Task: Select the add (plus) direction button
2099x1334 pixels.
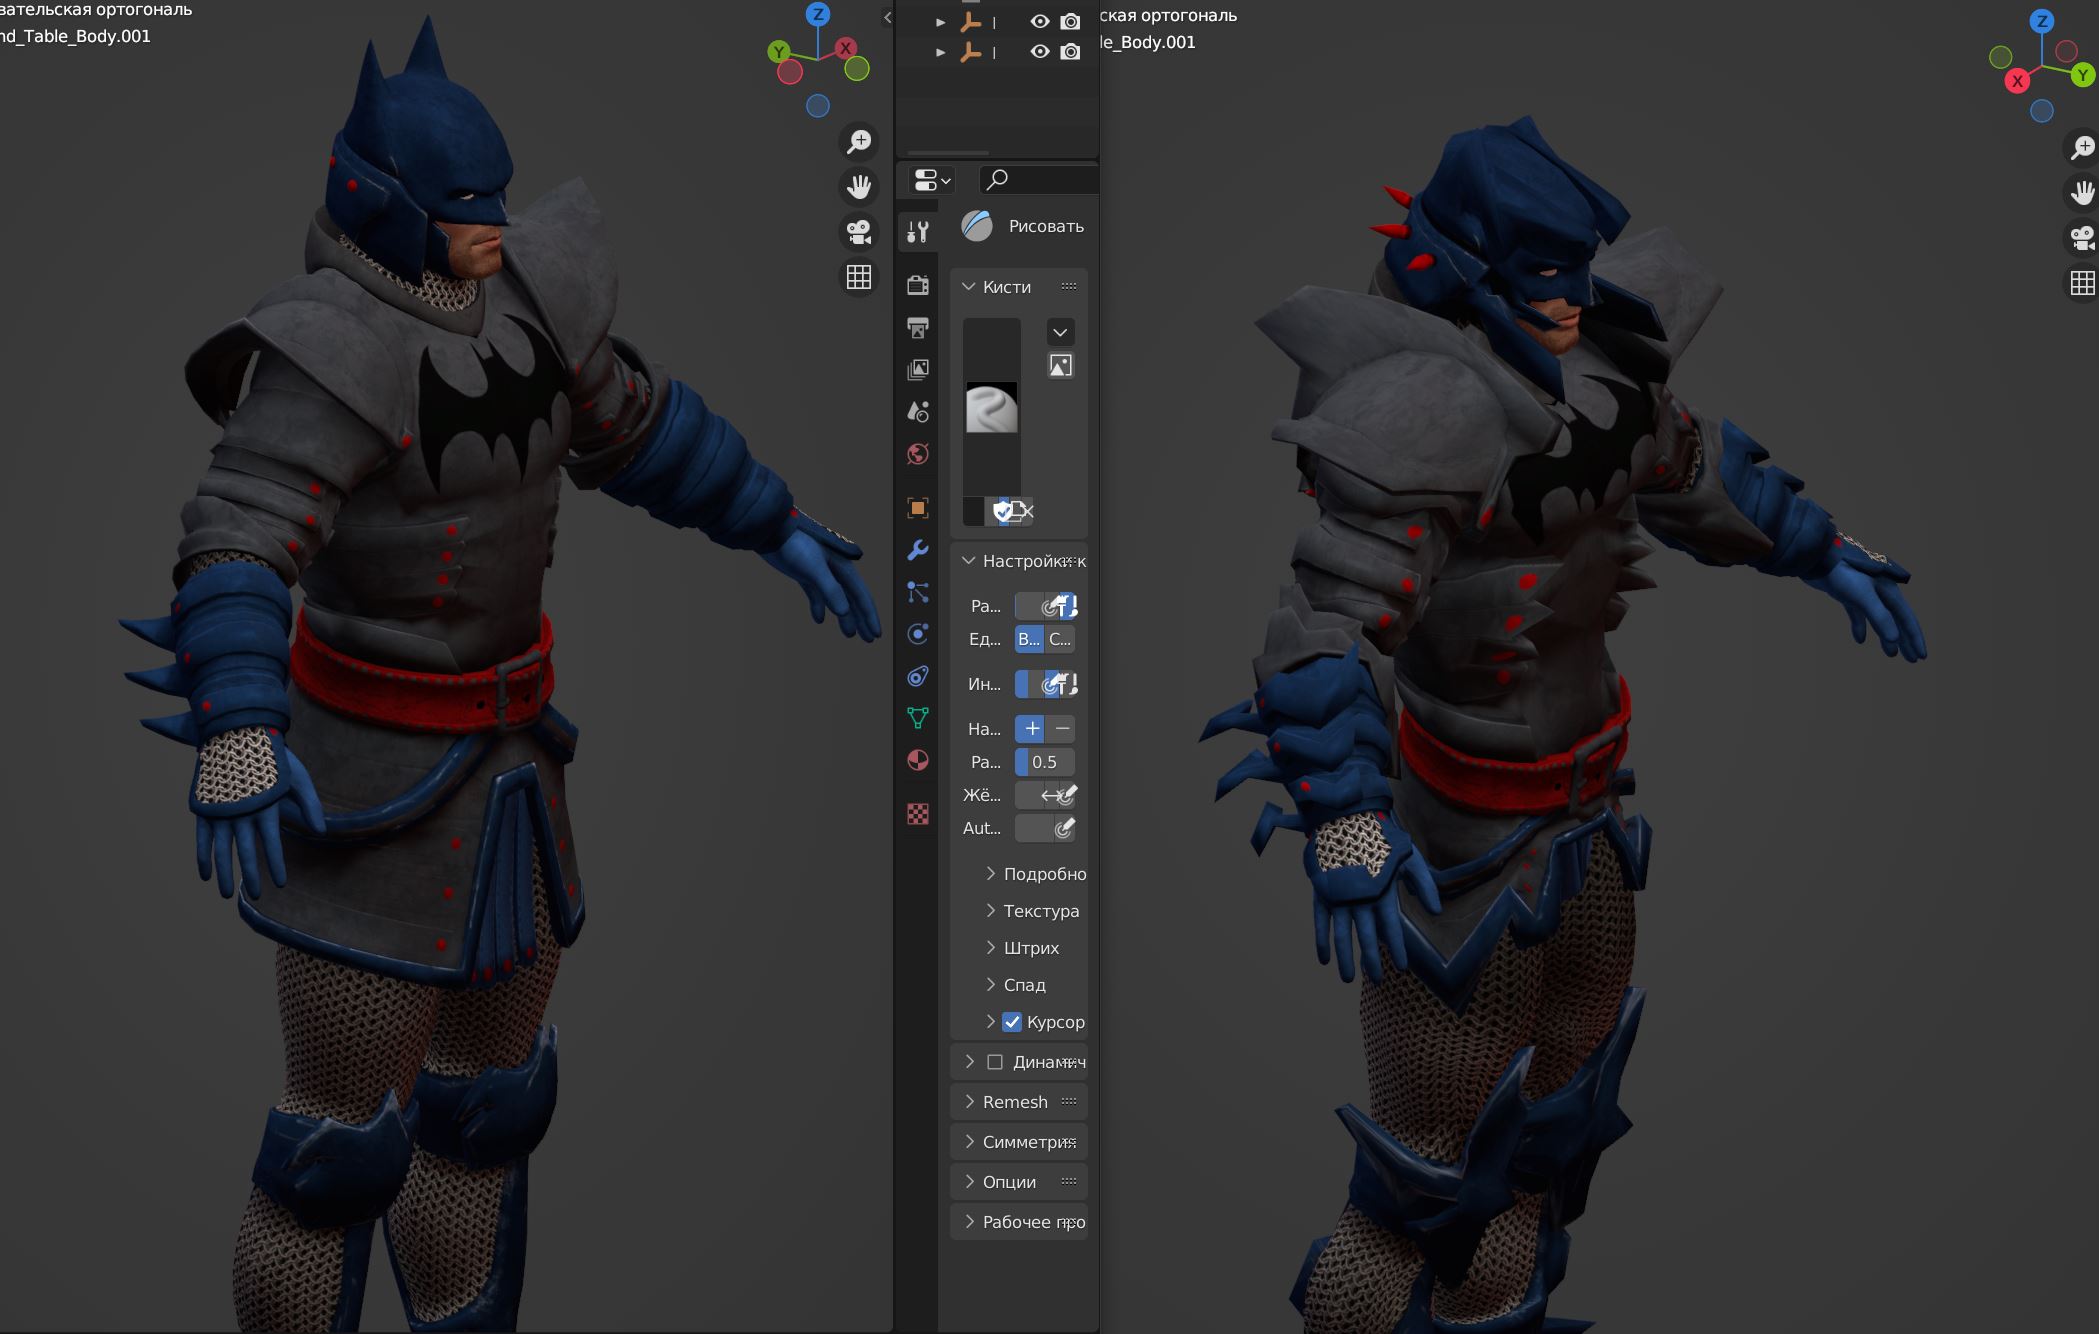Action: tap(1031, 729)
